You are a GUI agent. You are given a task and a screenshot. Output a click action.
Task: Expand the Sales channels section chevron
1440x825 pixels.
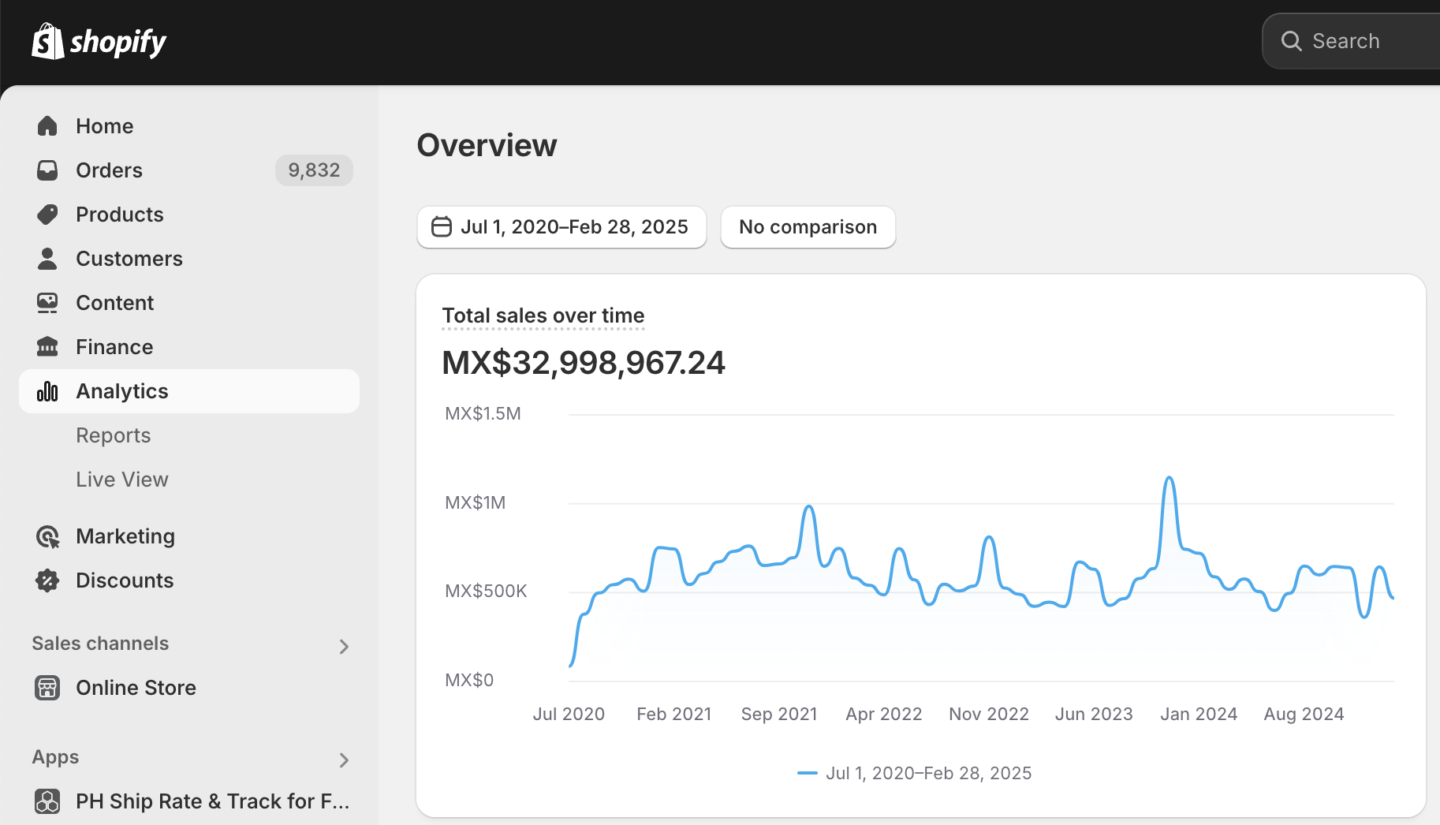tap(343, 646)
